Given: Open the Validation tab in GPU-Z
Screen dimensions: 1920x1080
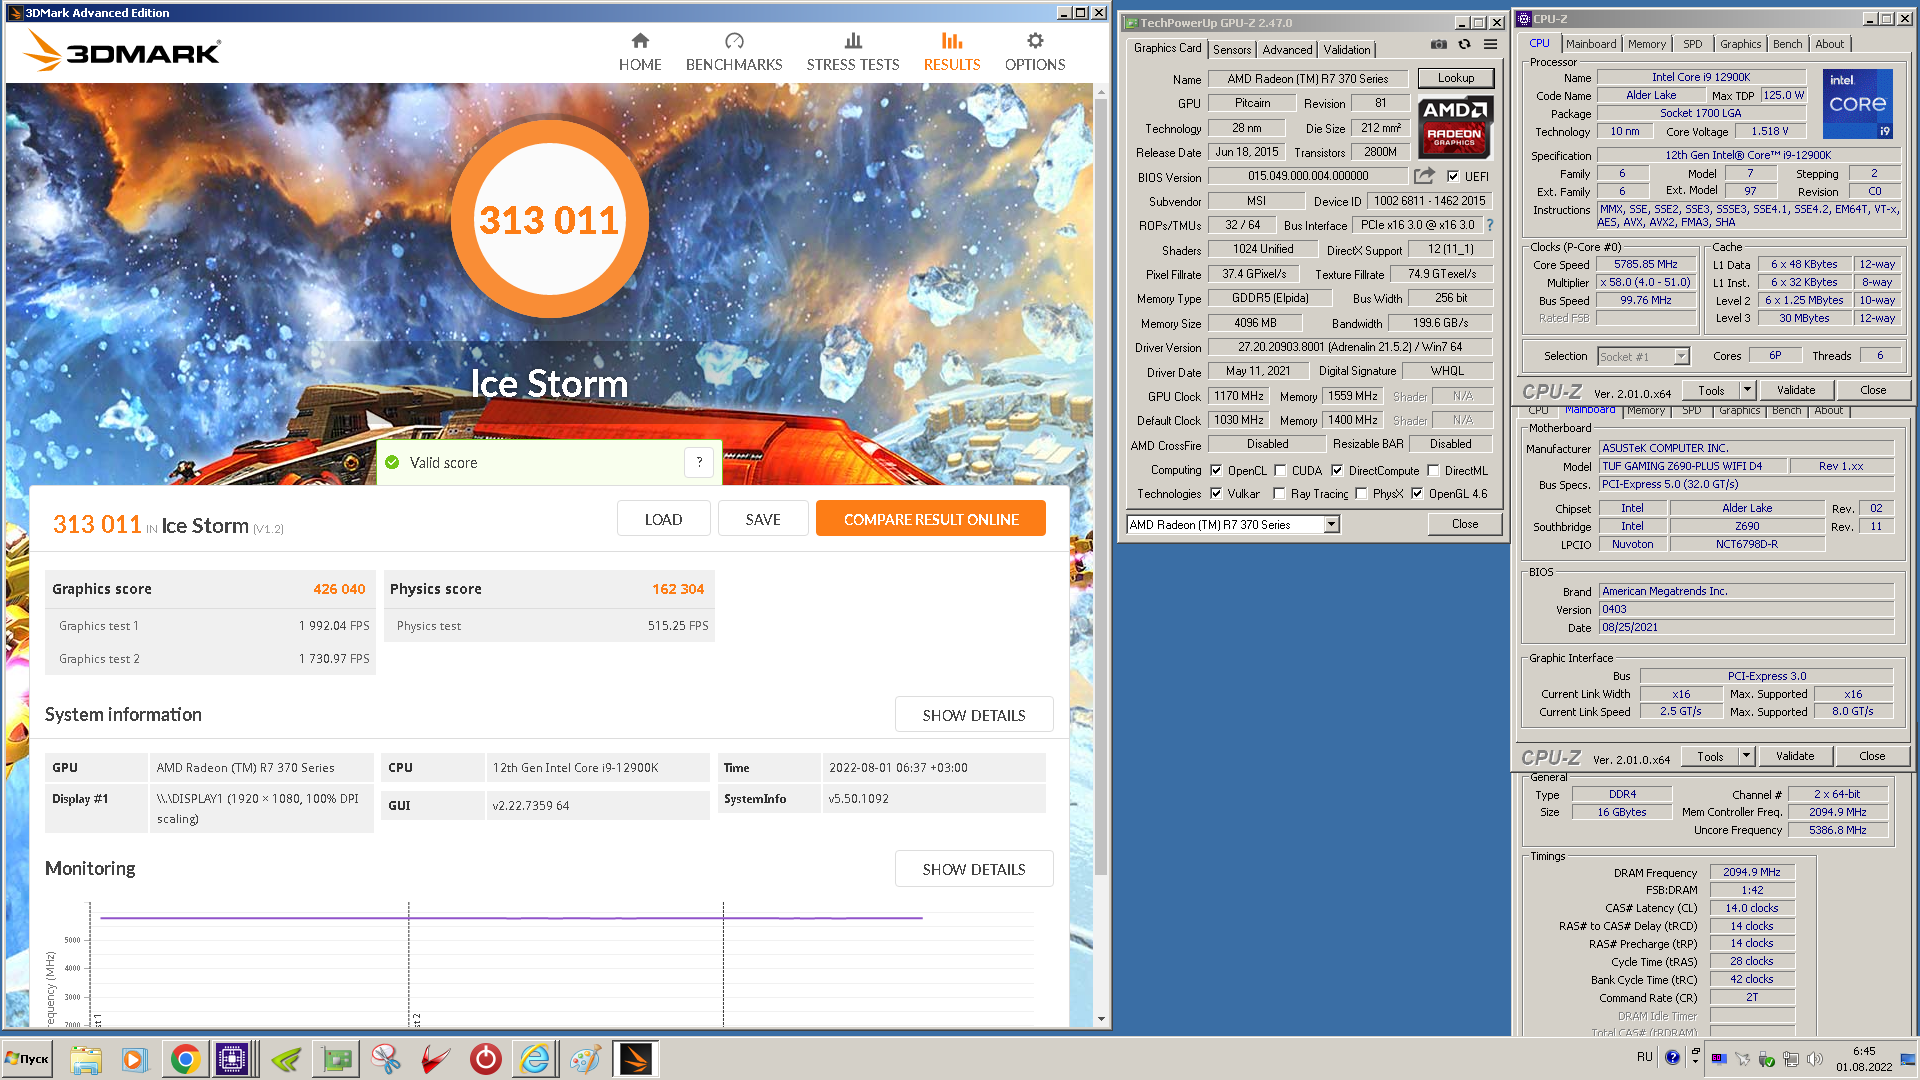Looking at the screenshot, I should pyautogui.click(x=1347, y=50).
